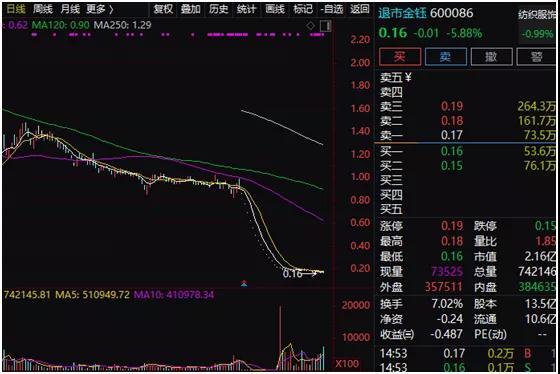
Task: Select the 日线 daily chart tab
Action: coord(16,9)
